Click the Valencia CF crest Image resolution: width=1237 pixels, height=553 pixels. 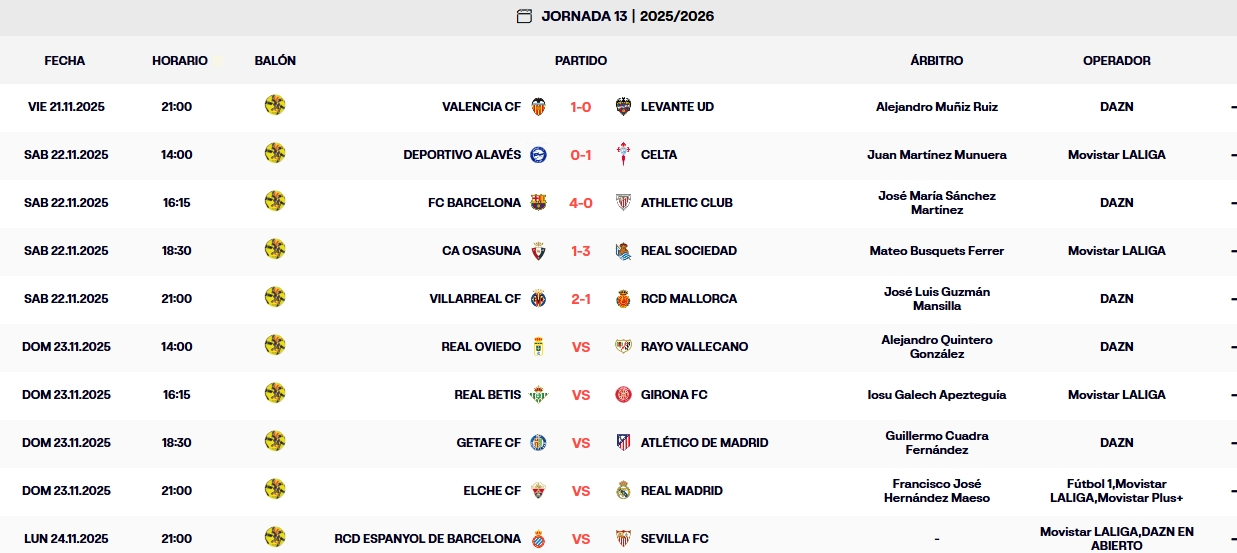(x=539, y=107)
